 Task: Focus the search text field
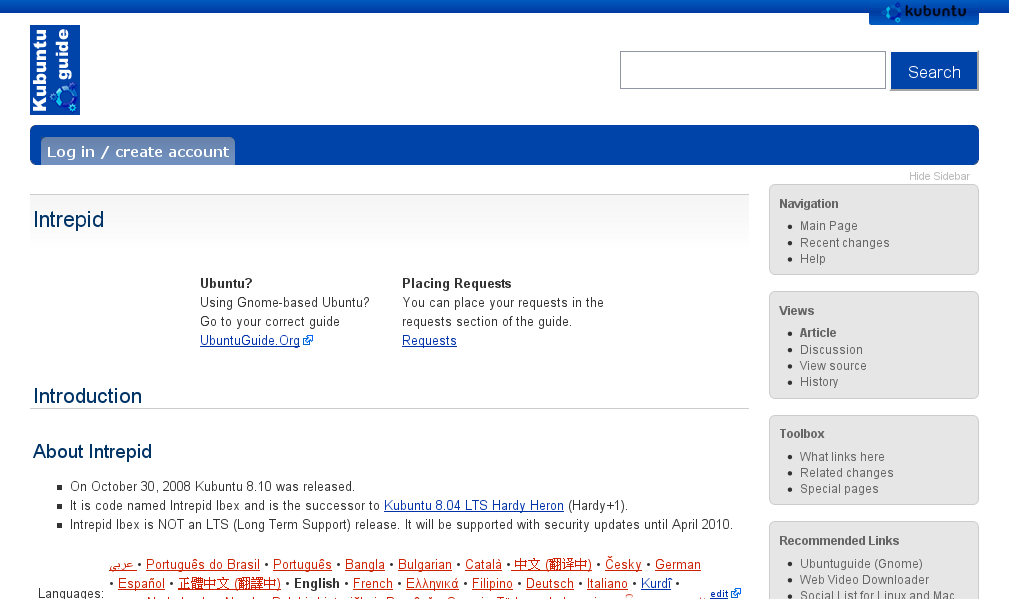(x=752, y=70)
